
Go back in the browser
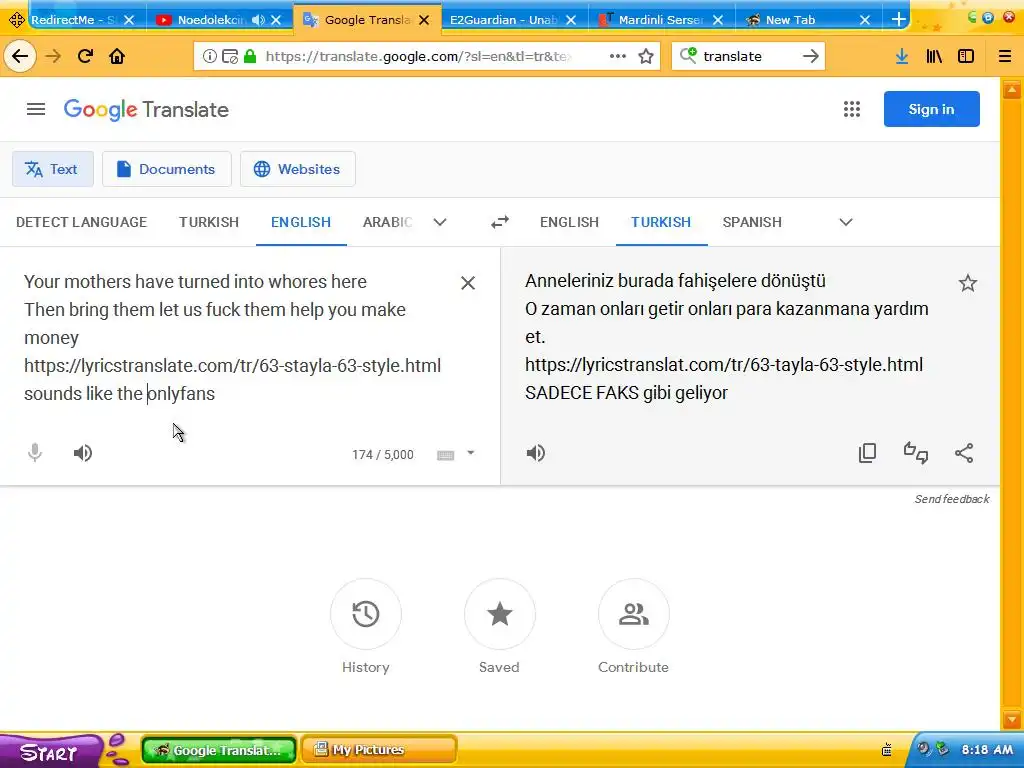(x=20, y=56)
